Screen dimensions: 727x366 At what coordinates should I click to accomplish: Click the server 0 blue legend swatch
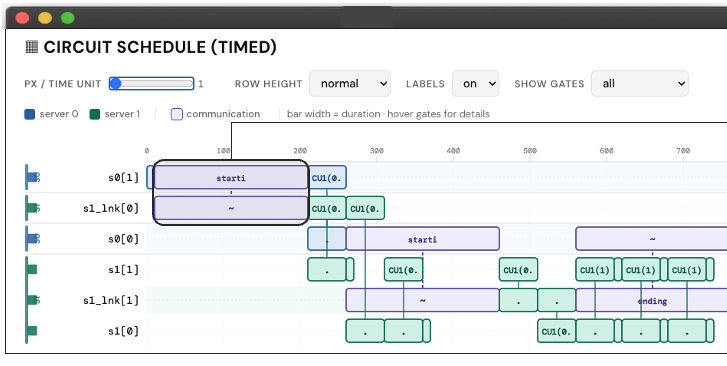30,114
